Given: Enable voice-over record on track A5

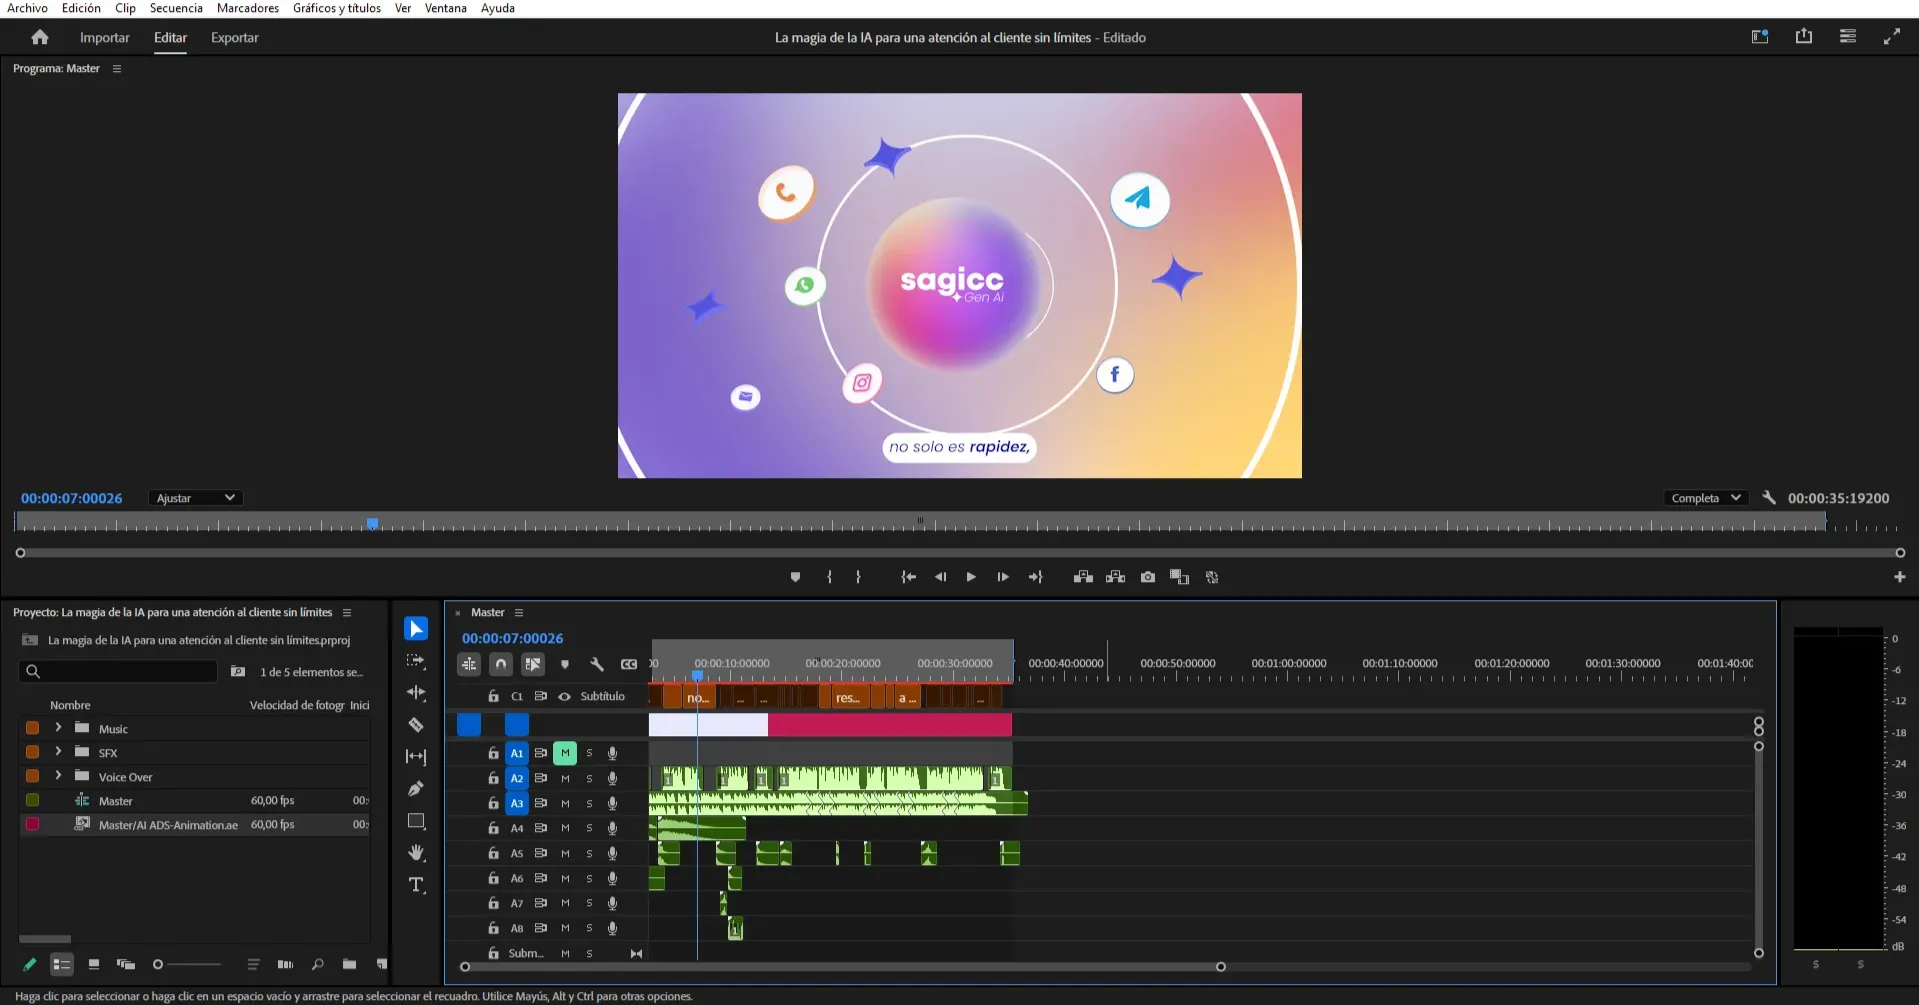Looking at the screenshot, I should coord(613,853).
